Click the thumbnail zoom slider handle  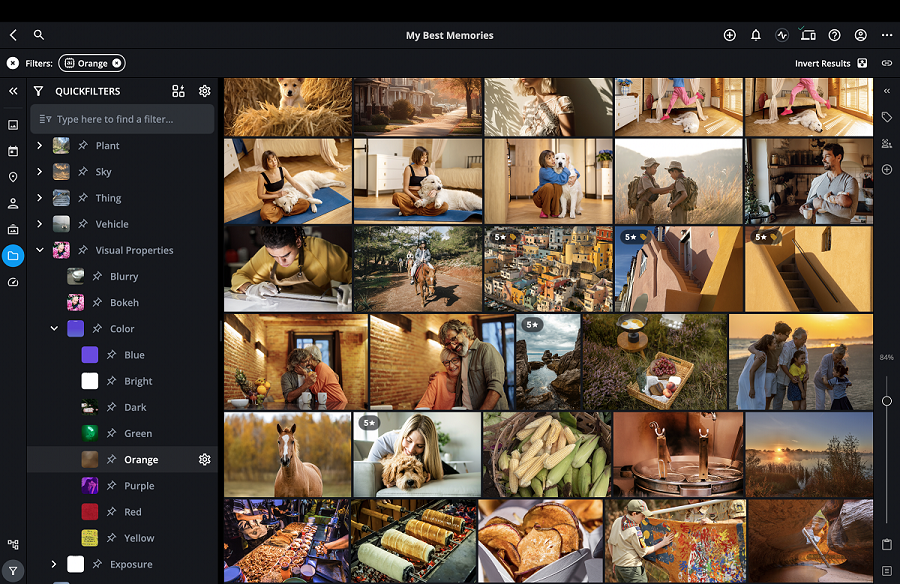(887, 401)
